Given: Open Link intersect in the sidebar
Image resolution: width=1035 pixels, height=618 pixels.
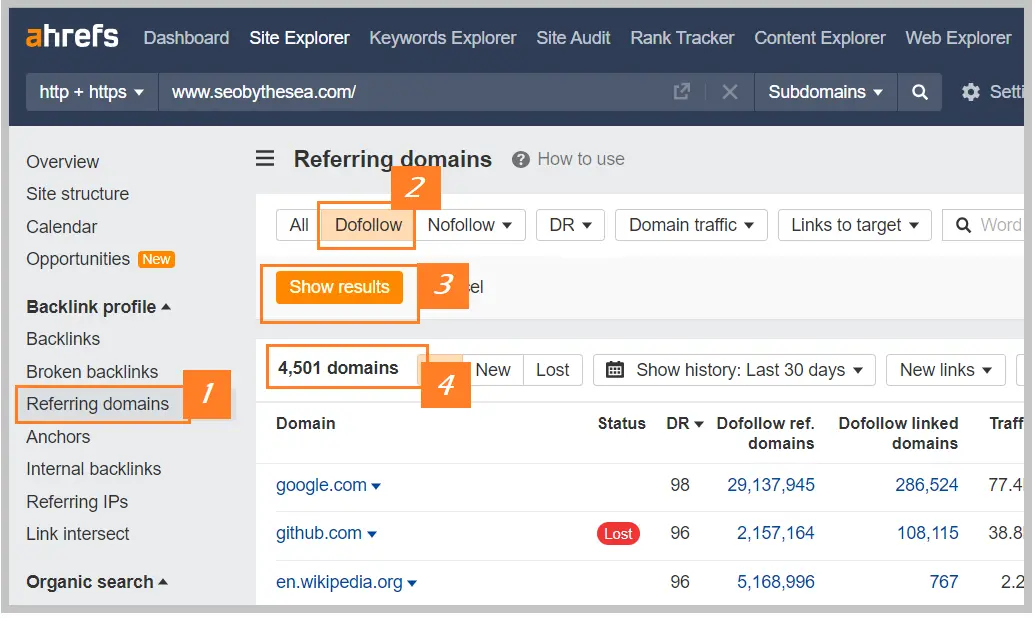Looking at the screenshot, I should (x=78, y=533).
